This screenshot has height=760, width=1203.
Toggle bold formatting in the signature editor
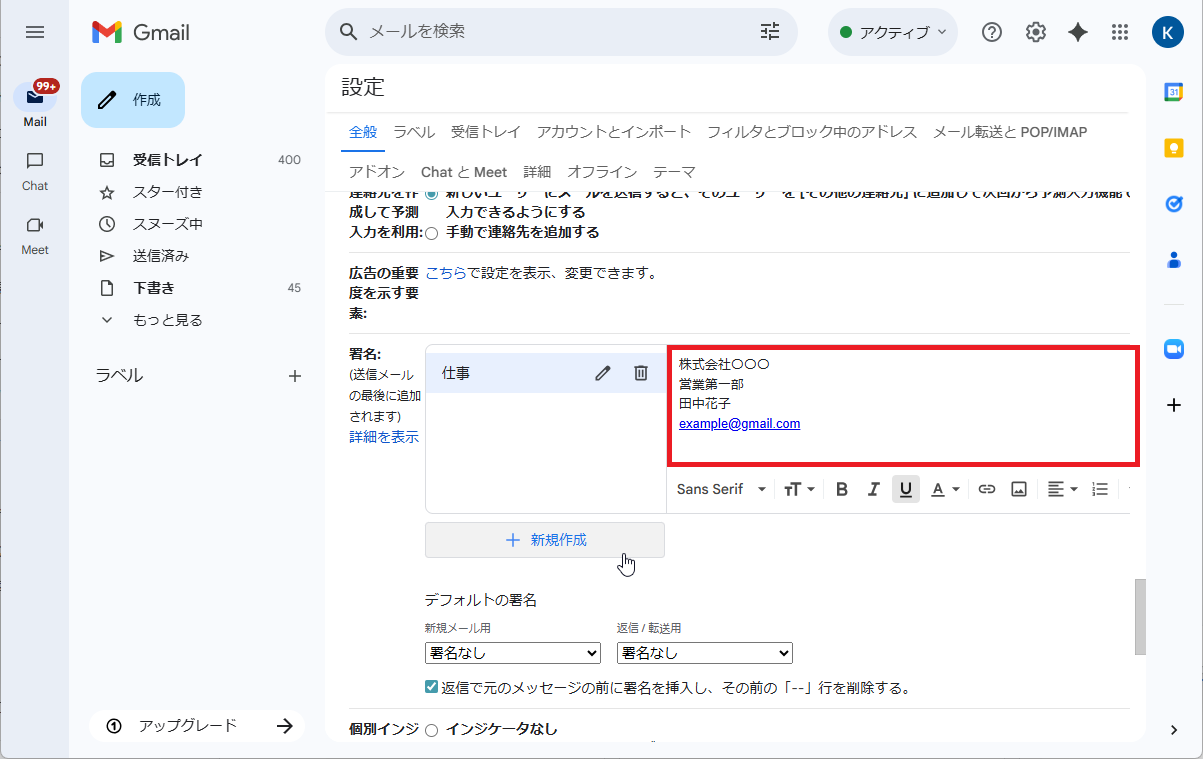[841, 489]
